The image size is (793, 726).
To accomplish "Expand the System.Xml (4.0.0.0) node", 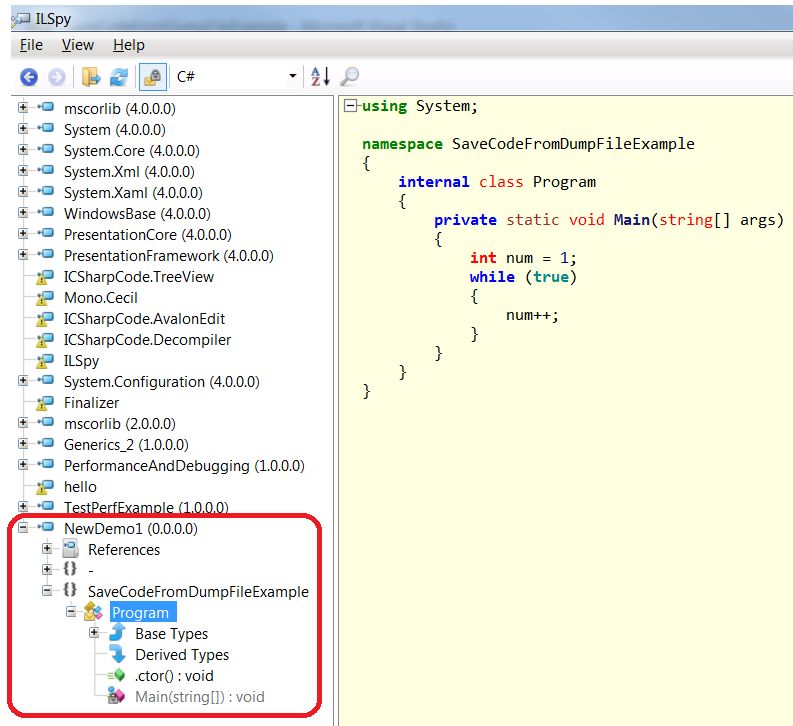I will pyautogui.click(x=23, y=170).
